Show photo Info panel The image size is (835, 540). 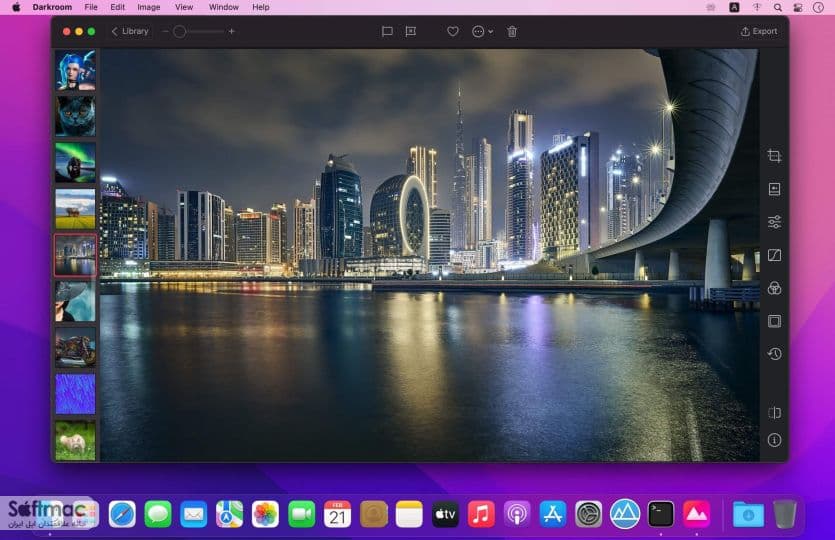point(774,440)
